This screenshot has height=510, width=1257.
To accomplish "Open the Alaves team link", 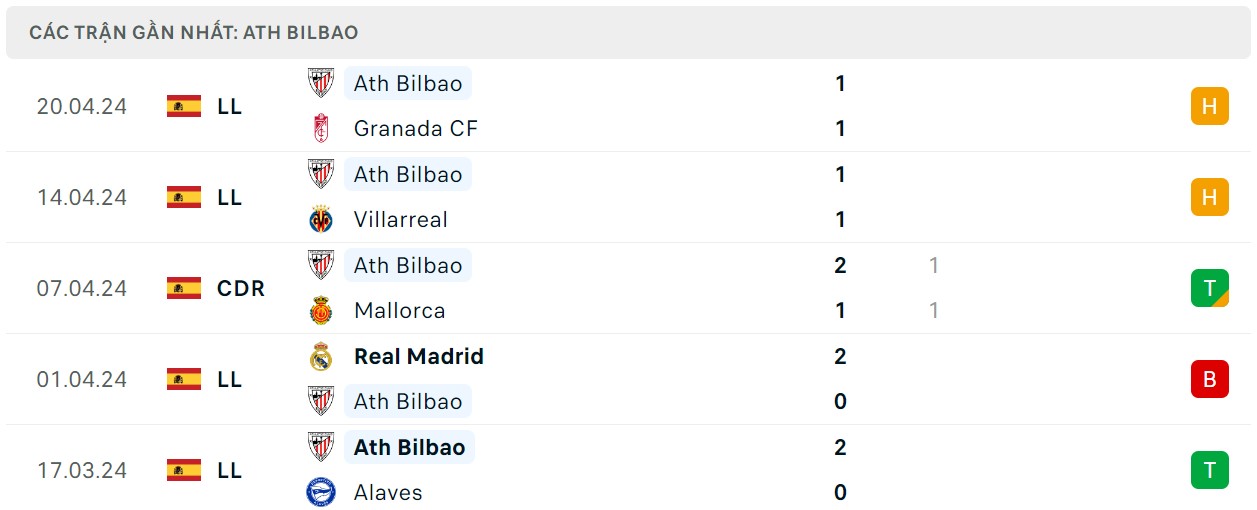I will click(388, 492).
